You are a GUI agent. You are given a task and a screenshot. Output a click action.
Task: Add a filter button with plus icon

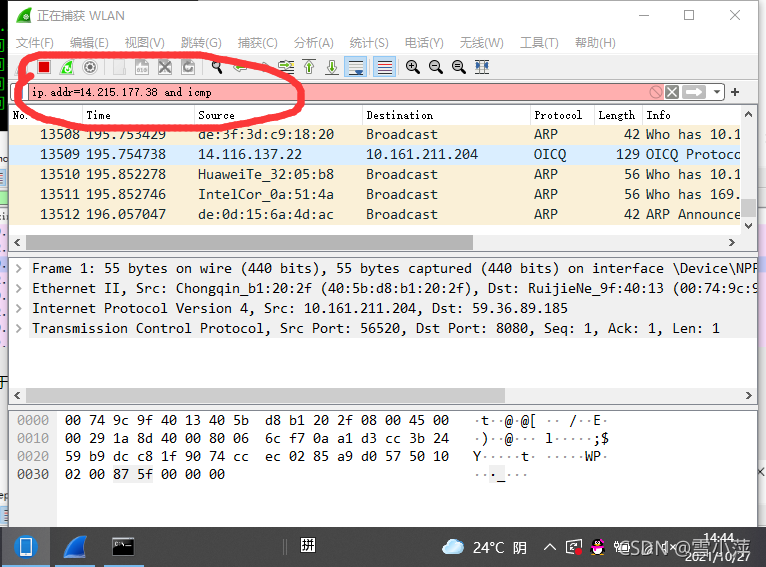(735, 92)
